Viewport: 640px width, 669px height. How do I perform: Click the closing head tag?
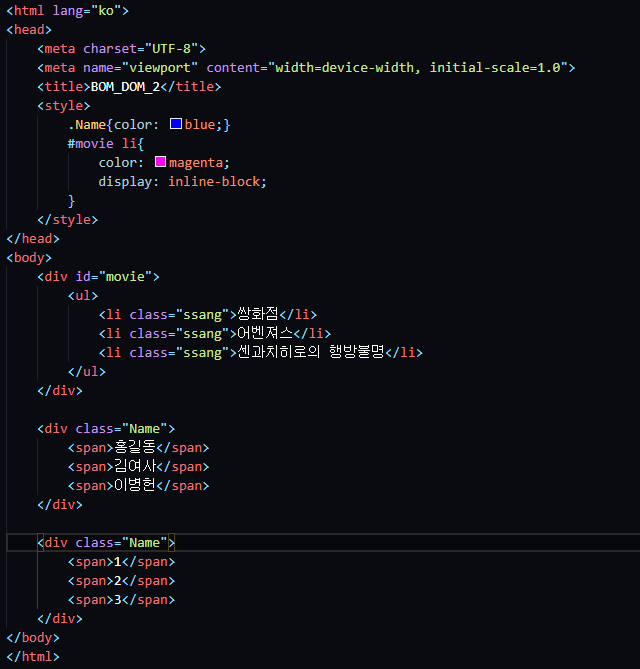(x=33, y=239)
